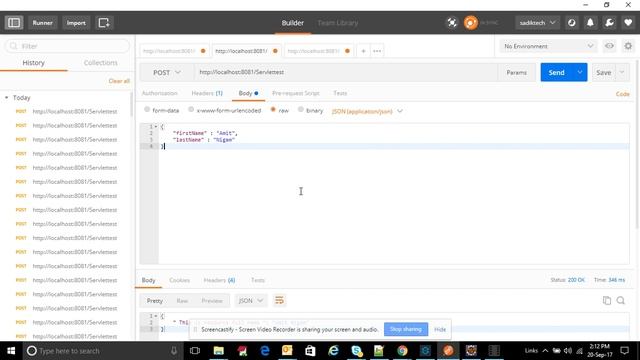This screenshot has height=360, width=640.
Task: Open the Manage Environments gear icon
Action: pos(628,46)
